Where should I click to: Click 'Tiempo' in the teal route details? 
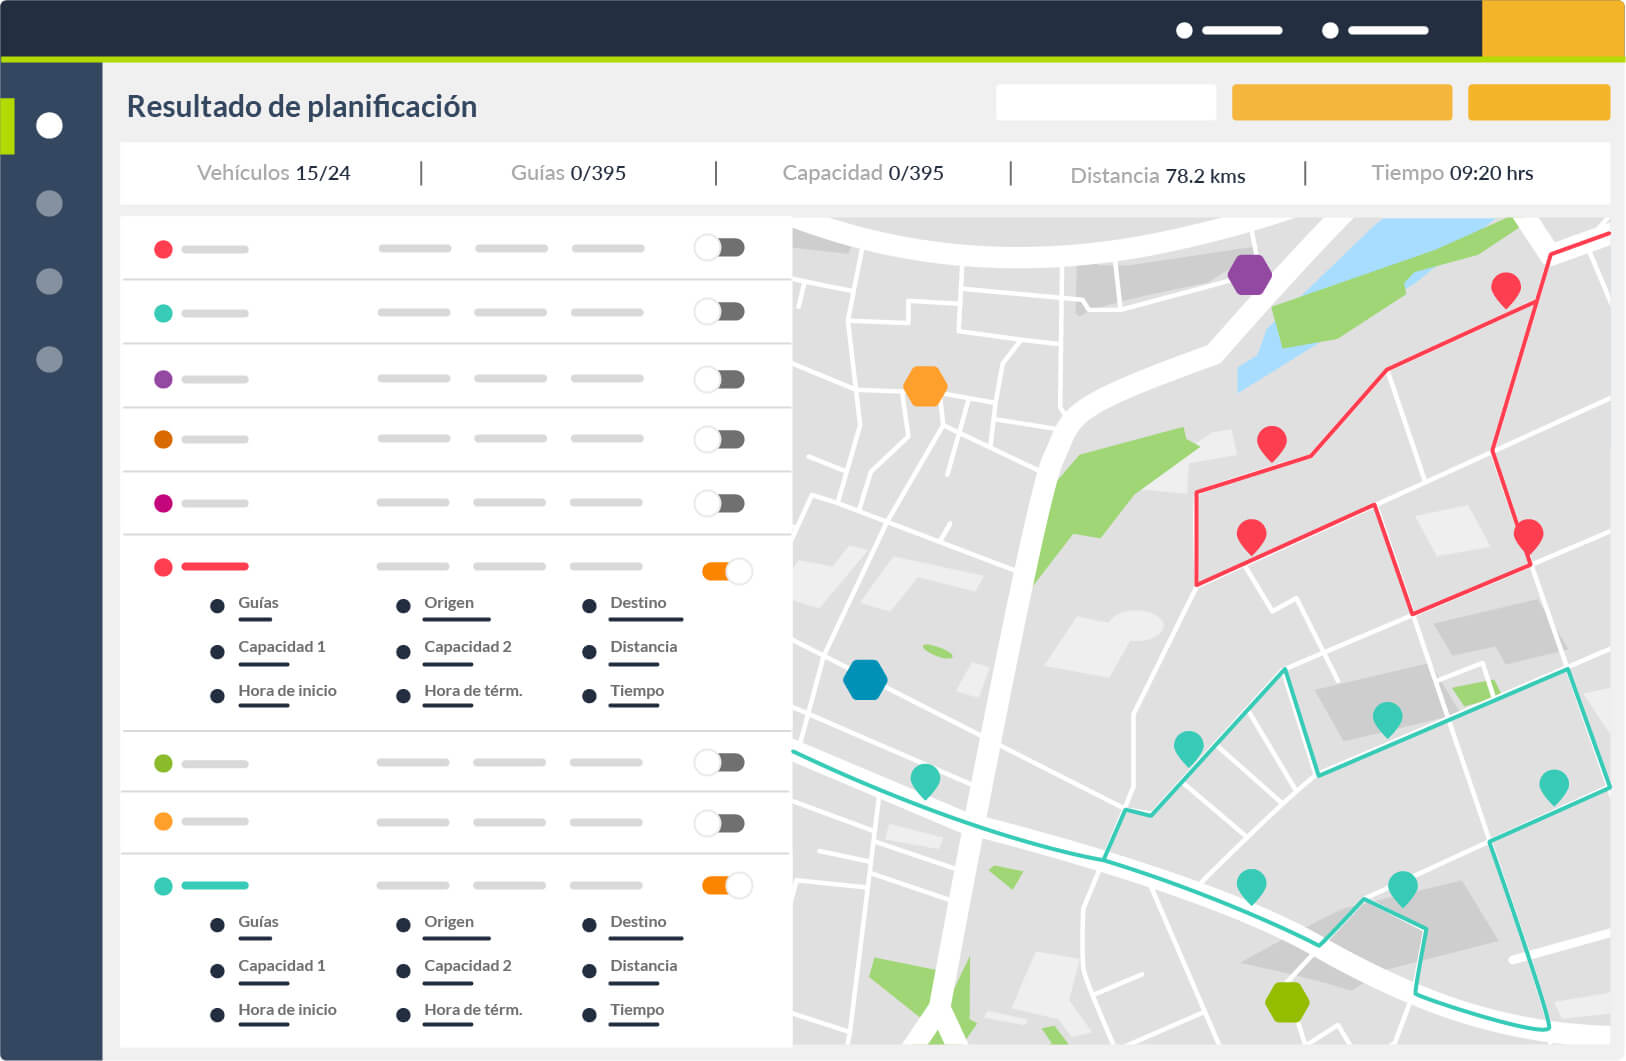637,1010
